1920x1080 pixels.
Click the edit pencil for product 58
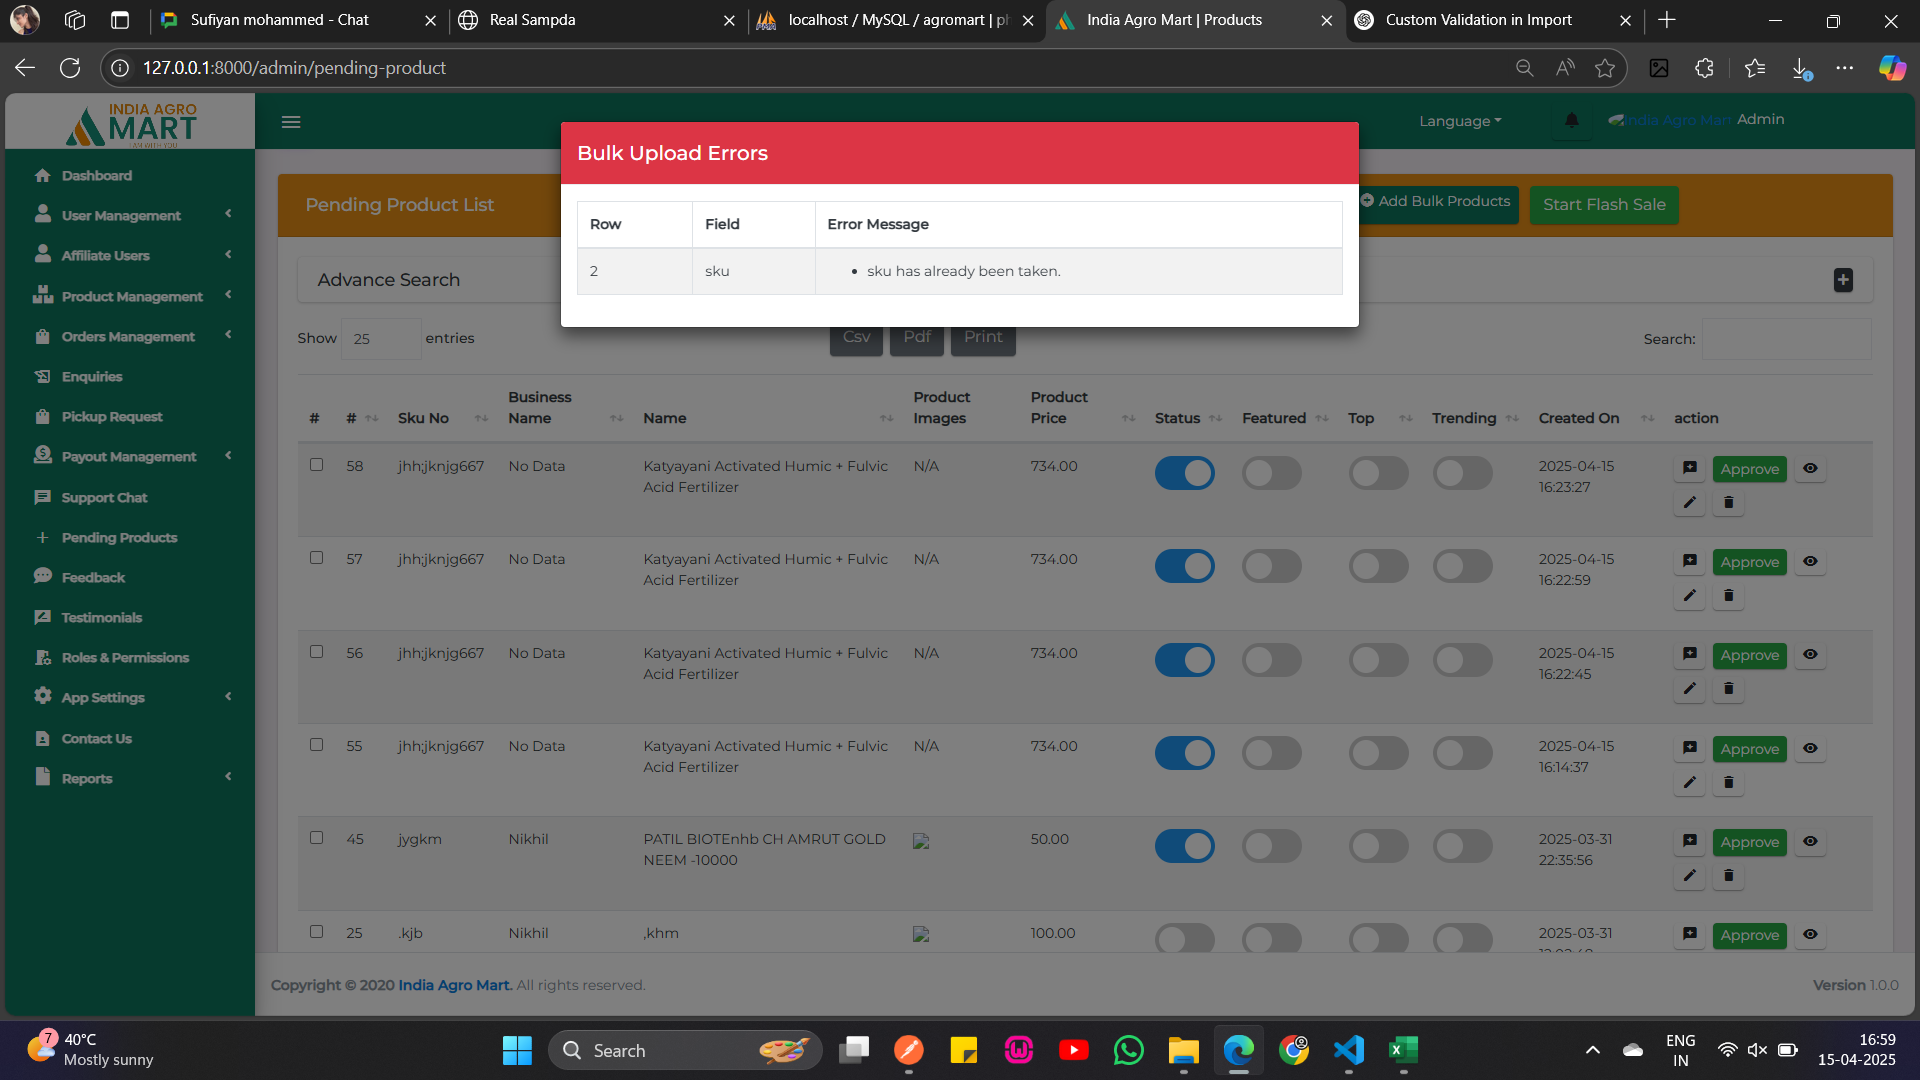(1689, 503)
